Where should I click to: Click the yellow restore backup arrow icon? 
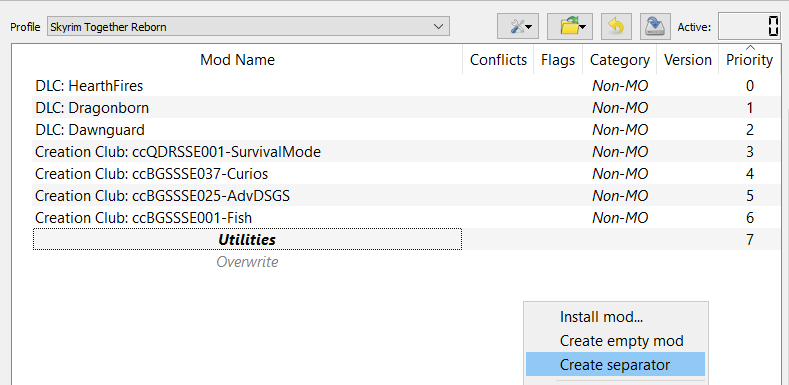(616, 26)
